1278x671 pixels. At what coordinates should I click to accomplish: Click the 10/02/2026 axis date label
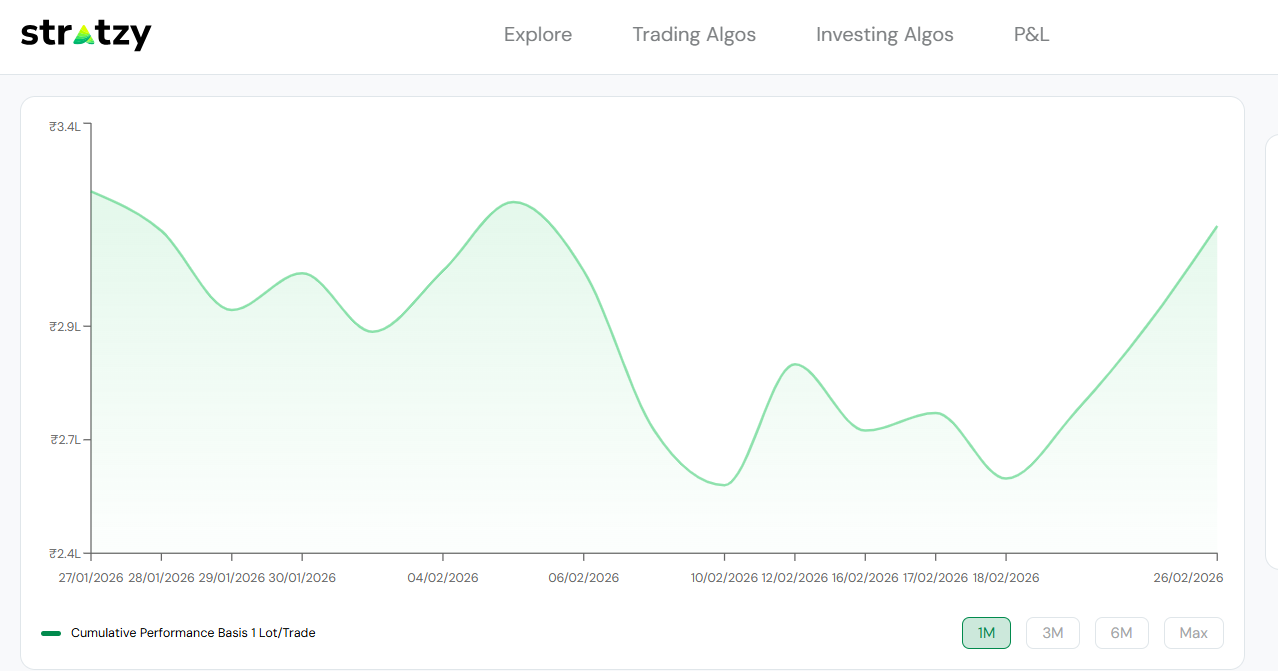pos(724,578)
